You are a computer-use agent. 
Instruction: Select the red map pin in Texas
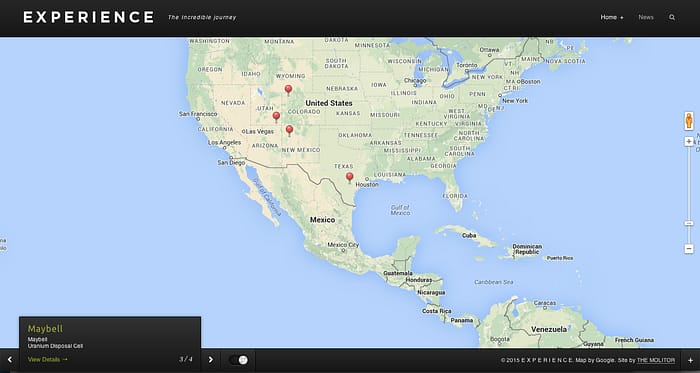click(x=350, y=178)
